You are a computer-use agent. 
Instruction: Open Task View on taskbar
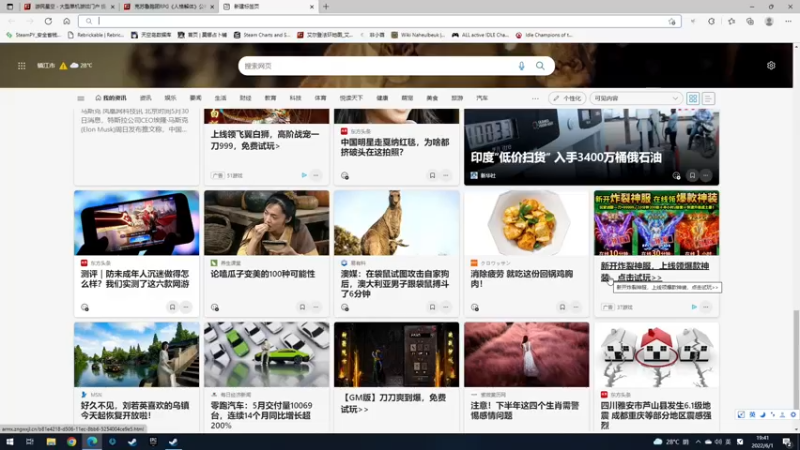(30, 442)
